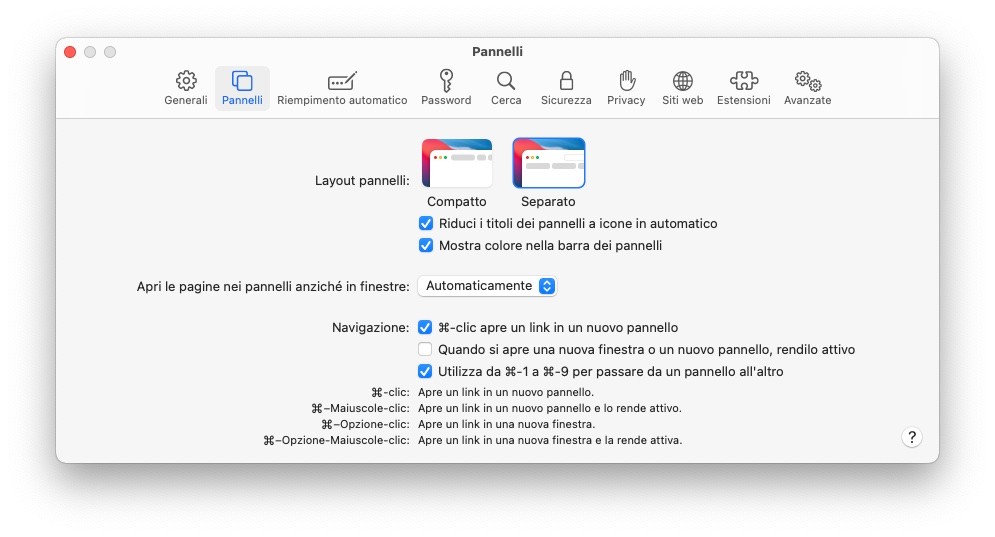Open the Privacy hand pane
Image resolution: width=995 pixels, height=537 pixels.
[626, 88]
